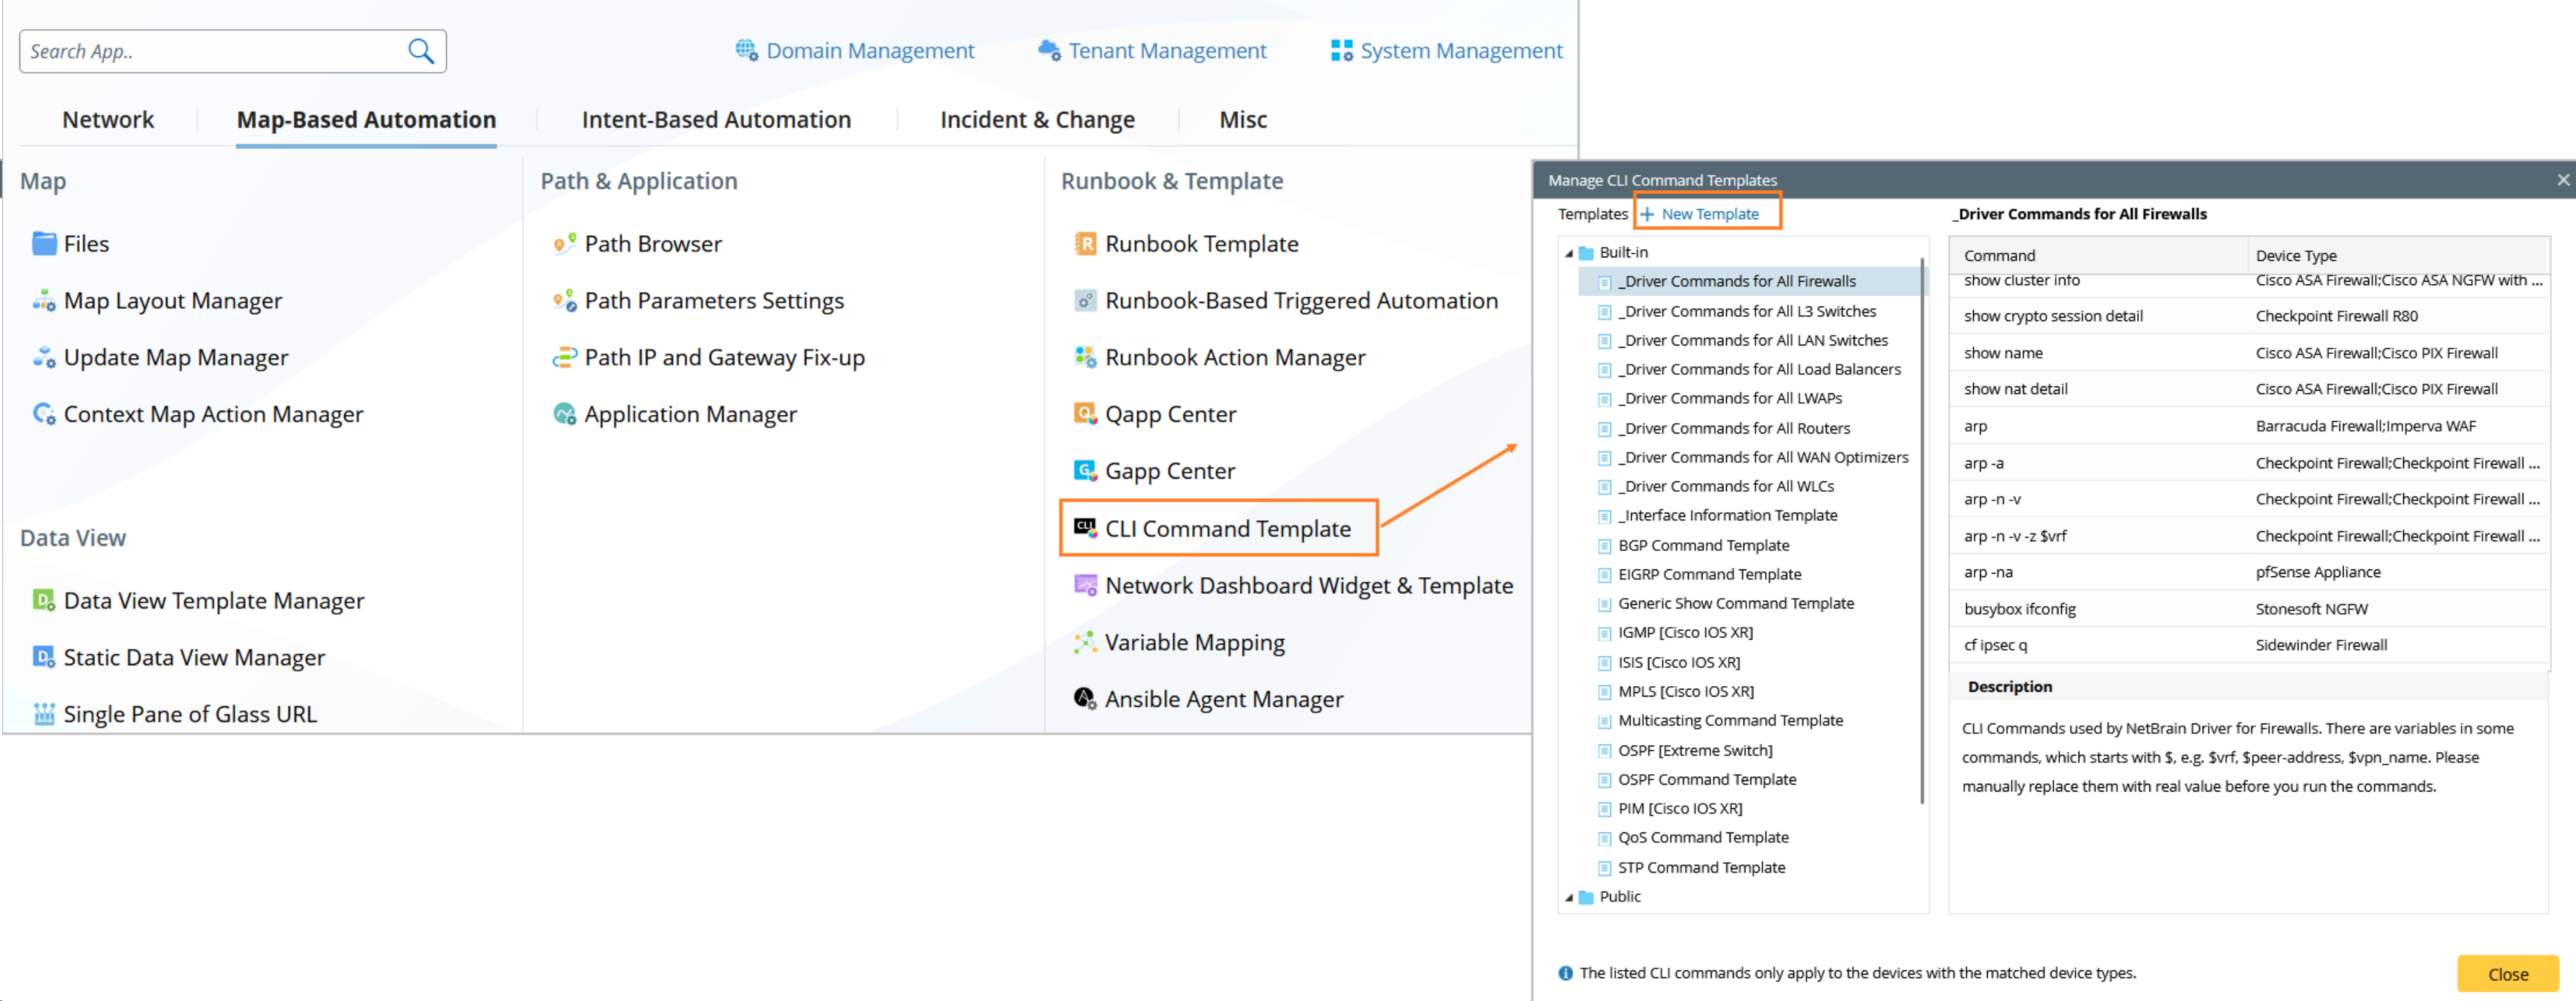
Task: Select _Driver Commands for All Routers
Action: point(1733,428)
